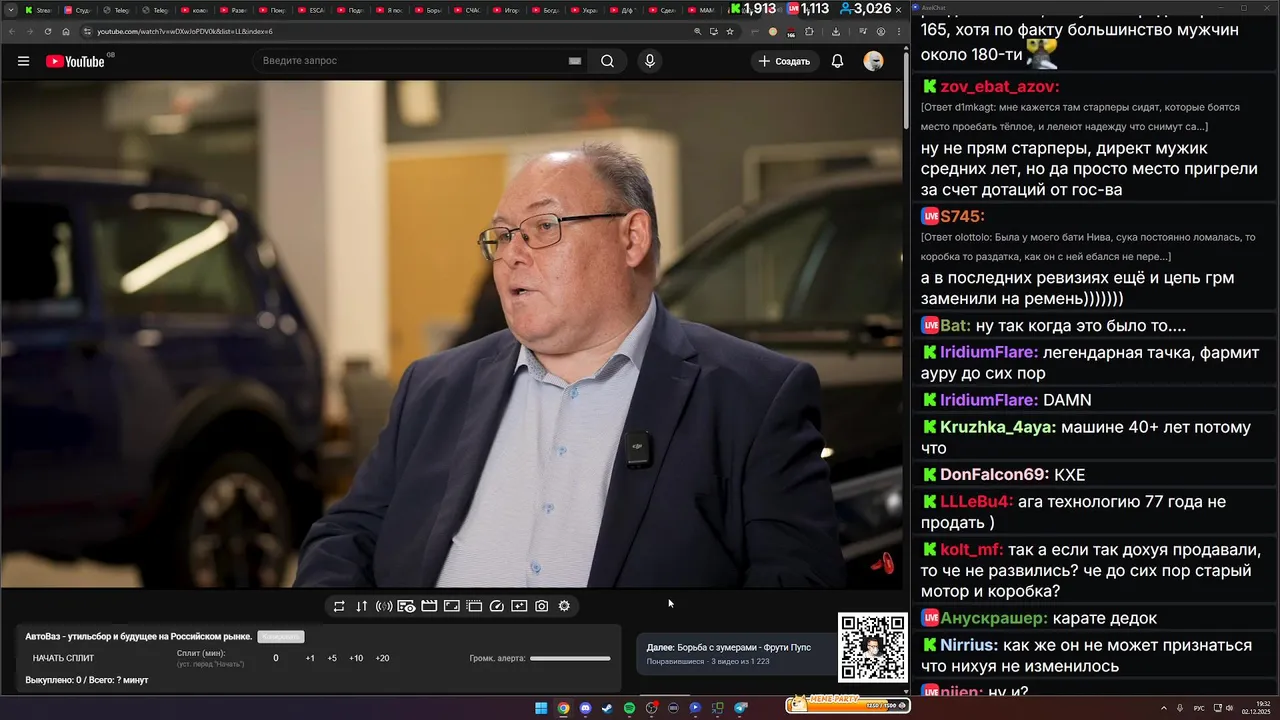Click the НАЧАТЬ СПЛИТ button

[x=63, y=658]
